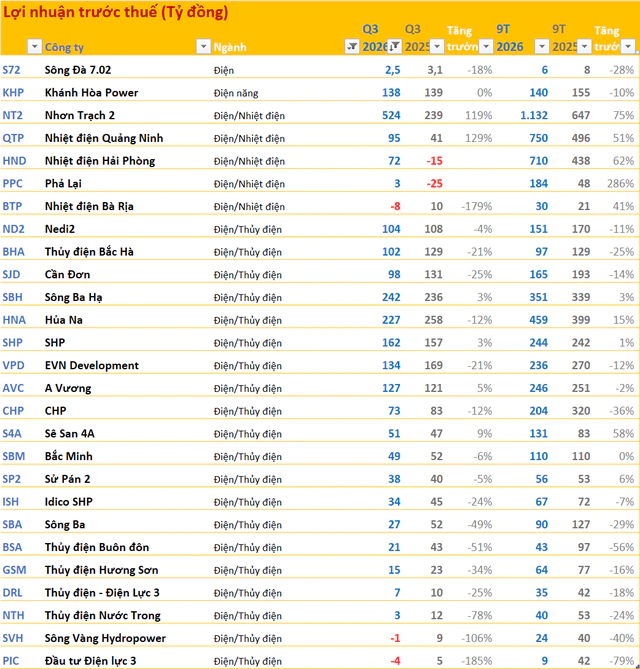Select Q3 2026 value 242 for SBH
The height and width of the screenshot is (669, 640).
391,297
